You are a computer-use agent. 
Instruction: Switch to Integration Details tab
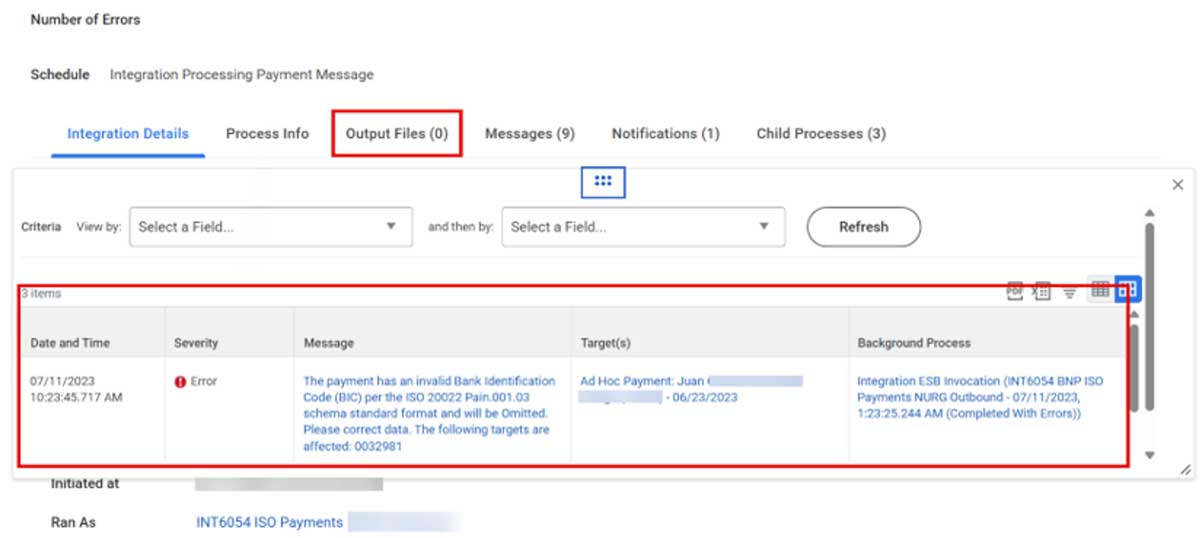[128, 133]
